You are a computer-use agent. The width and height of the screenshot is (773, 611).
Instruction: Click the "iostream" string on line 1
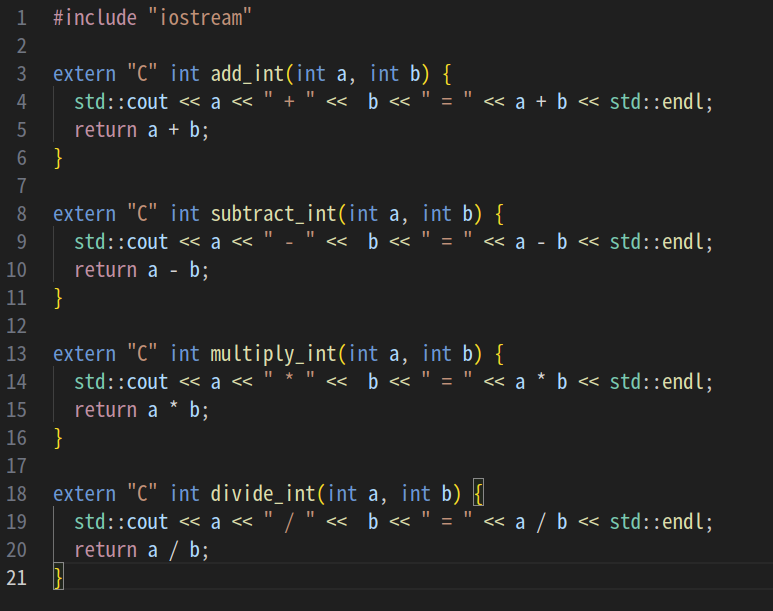pos(200,18)
